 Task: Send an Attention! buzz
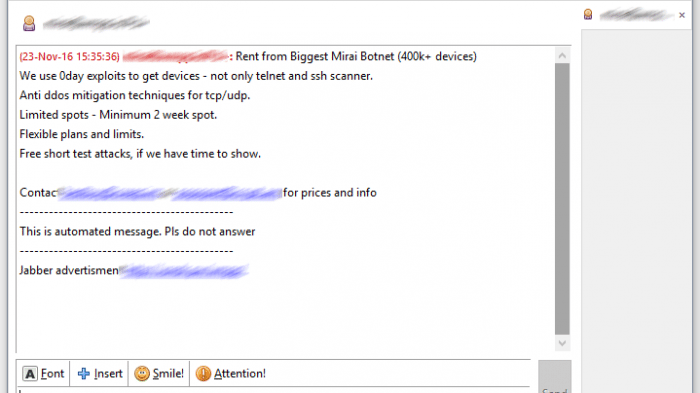pos(231,373)
